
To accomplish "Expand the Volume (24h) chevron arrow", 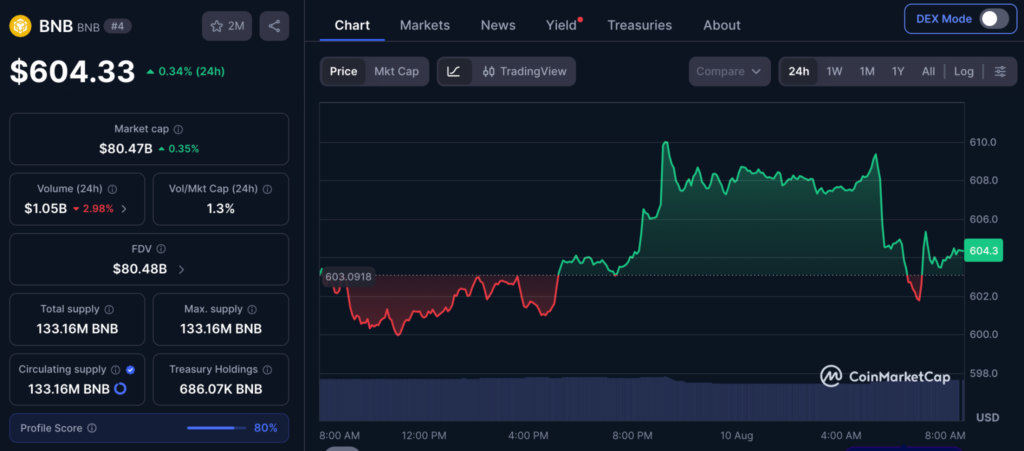I will point(124,209).
